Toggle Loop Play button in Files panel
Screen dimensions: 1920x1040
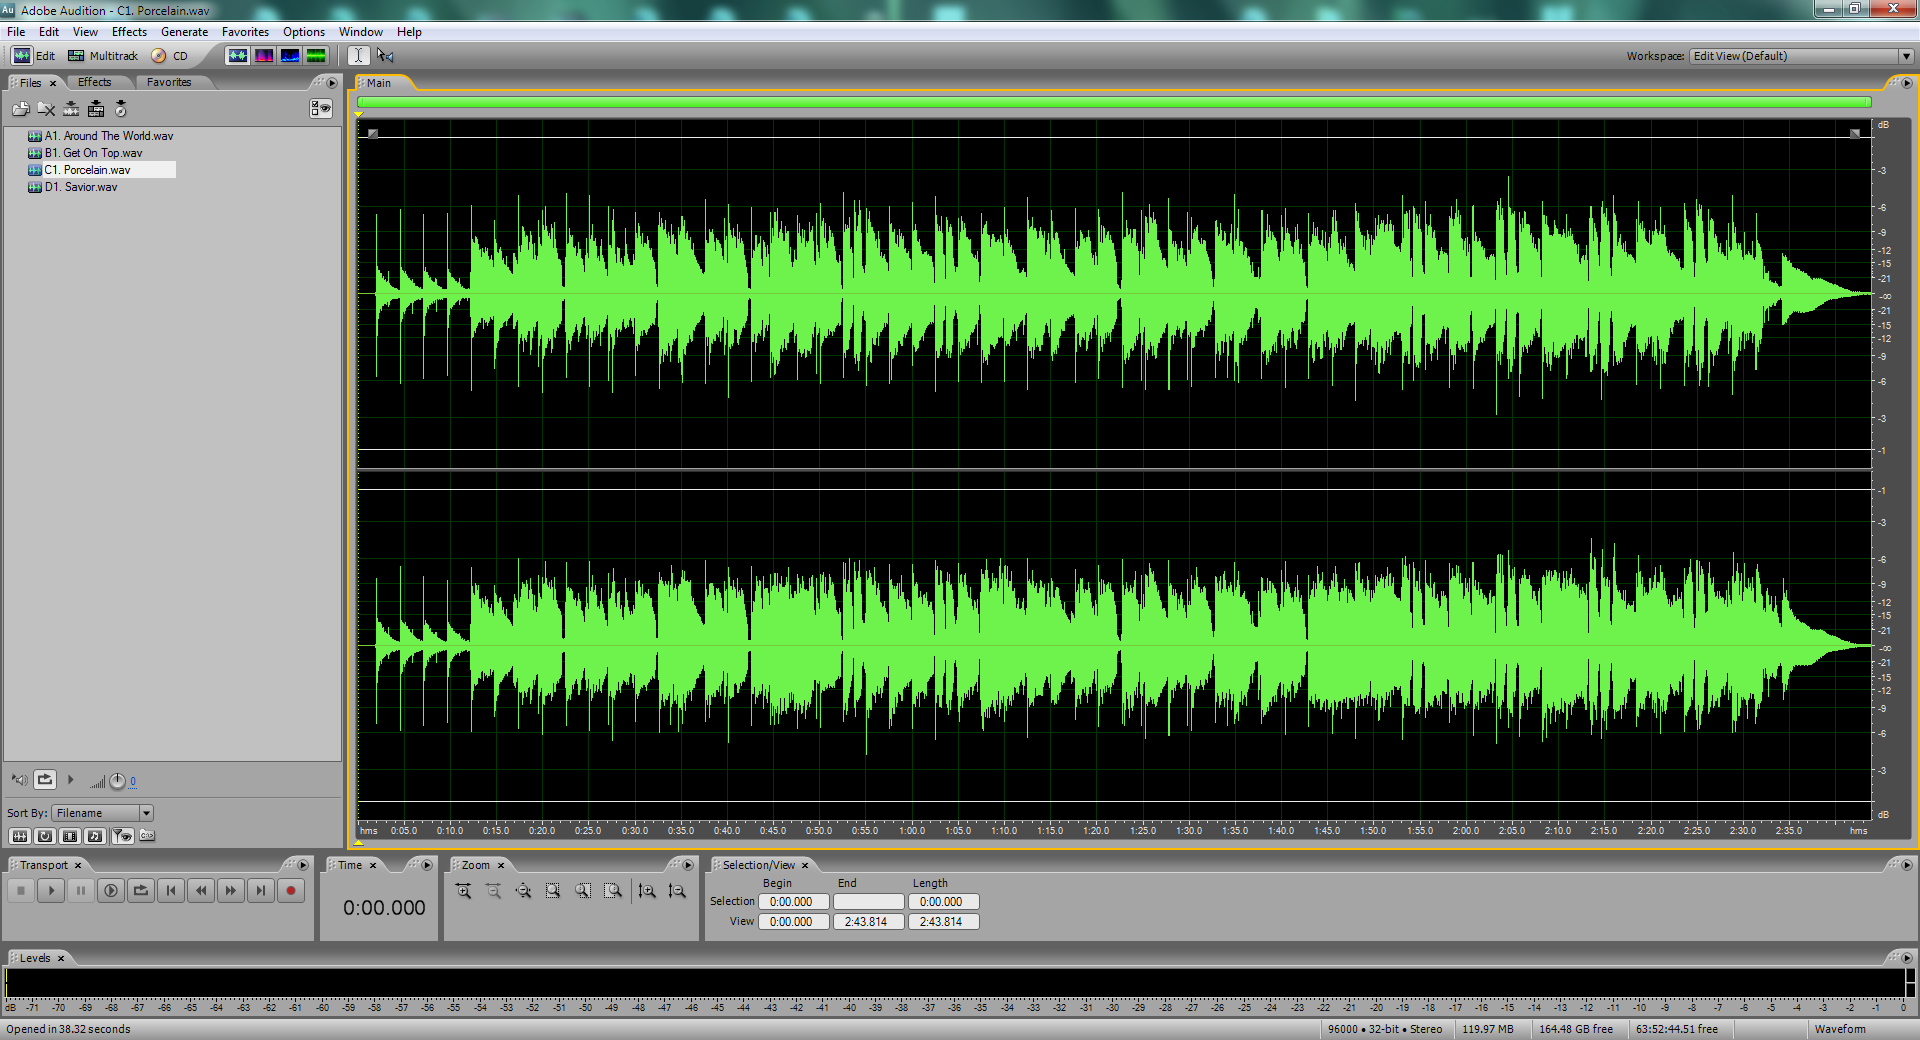pyautogui.click(x=45, y=779)
